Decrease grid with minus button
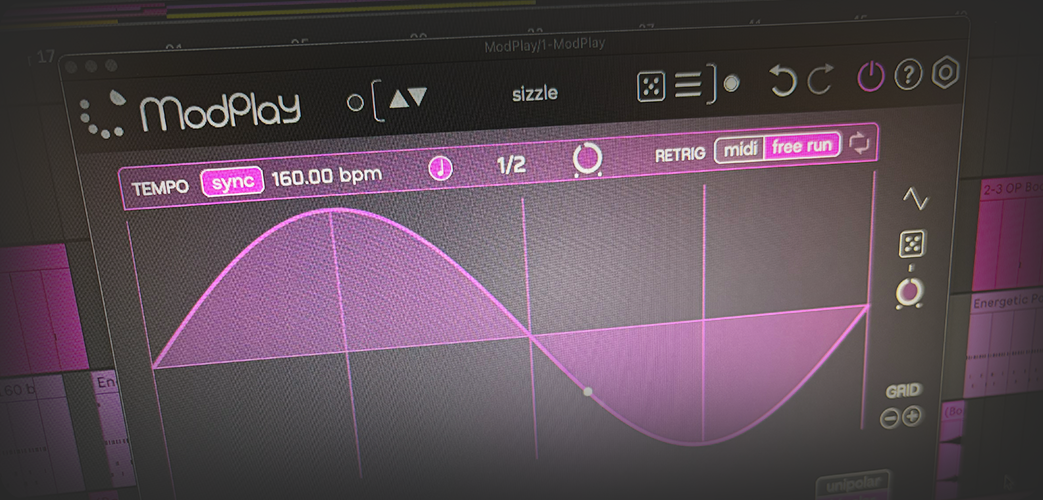 pos(889,418)
